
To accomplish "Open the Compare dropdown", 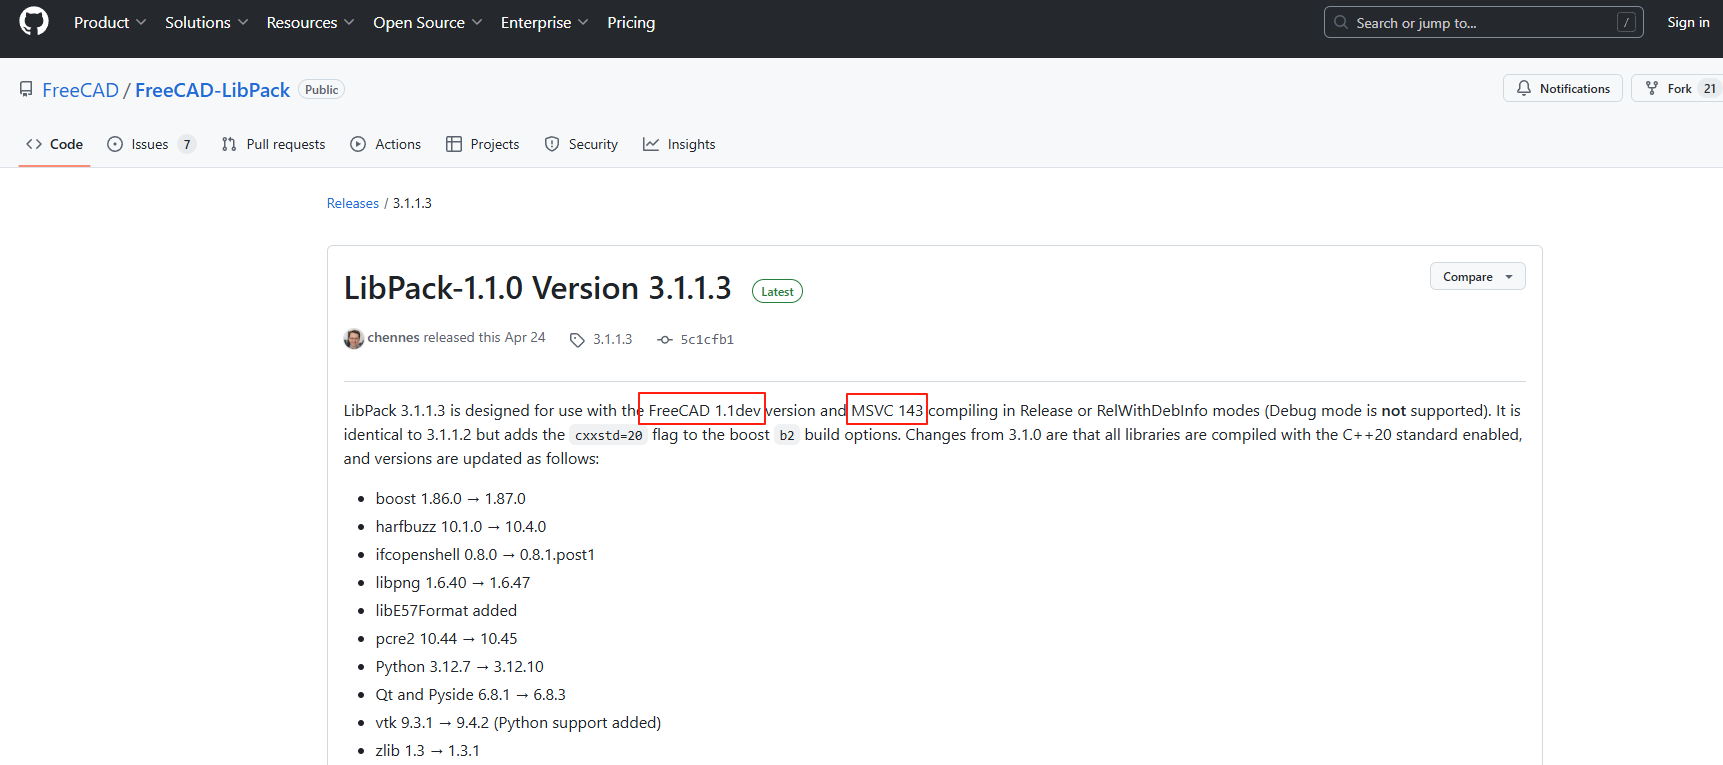I will click(x=1477, y=276).
